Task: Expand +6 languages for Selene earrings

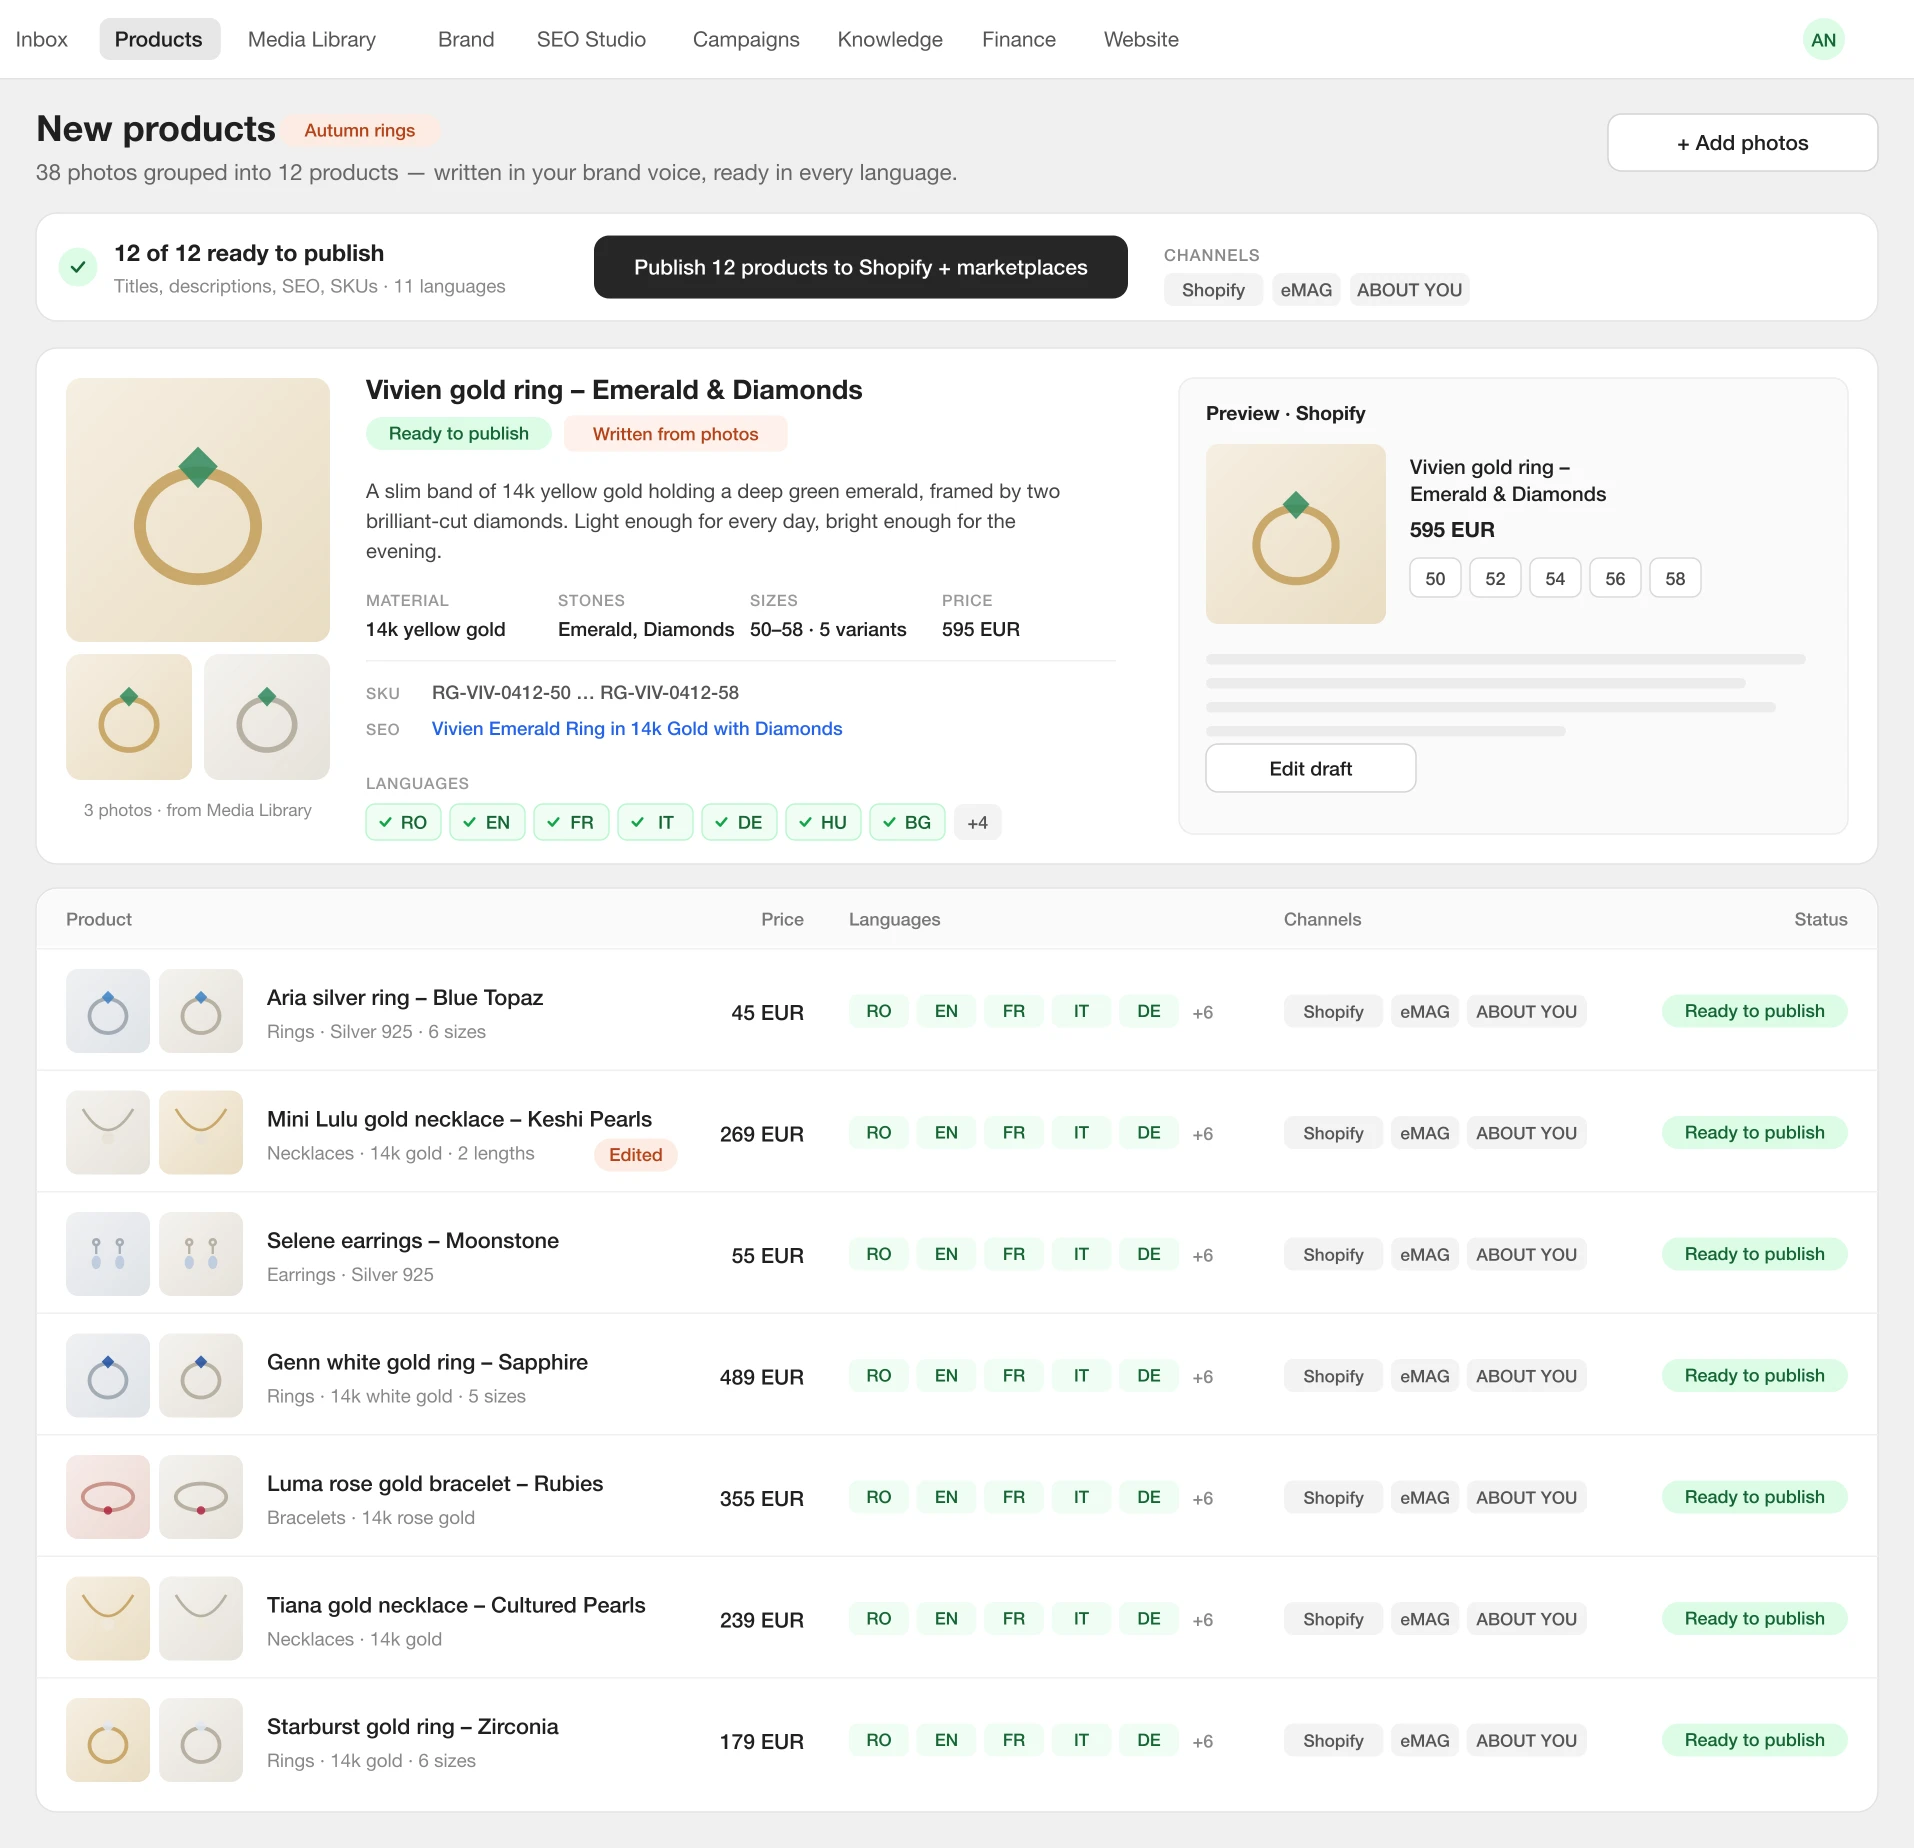Action: click(x=1203, y=1255)
